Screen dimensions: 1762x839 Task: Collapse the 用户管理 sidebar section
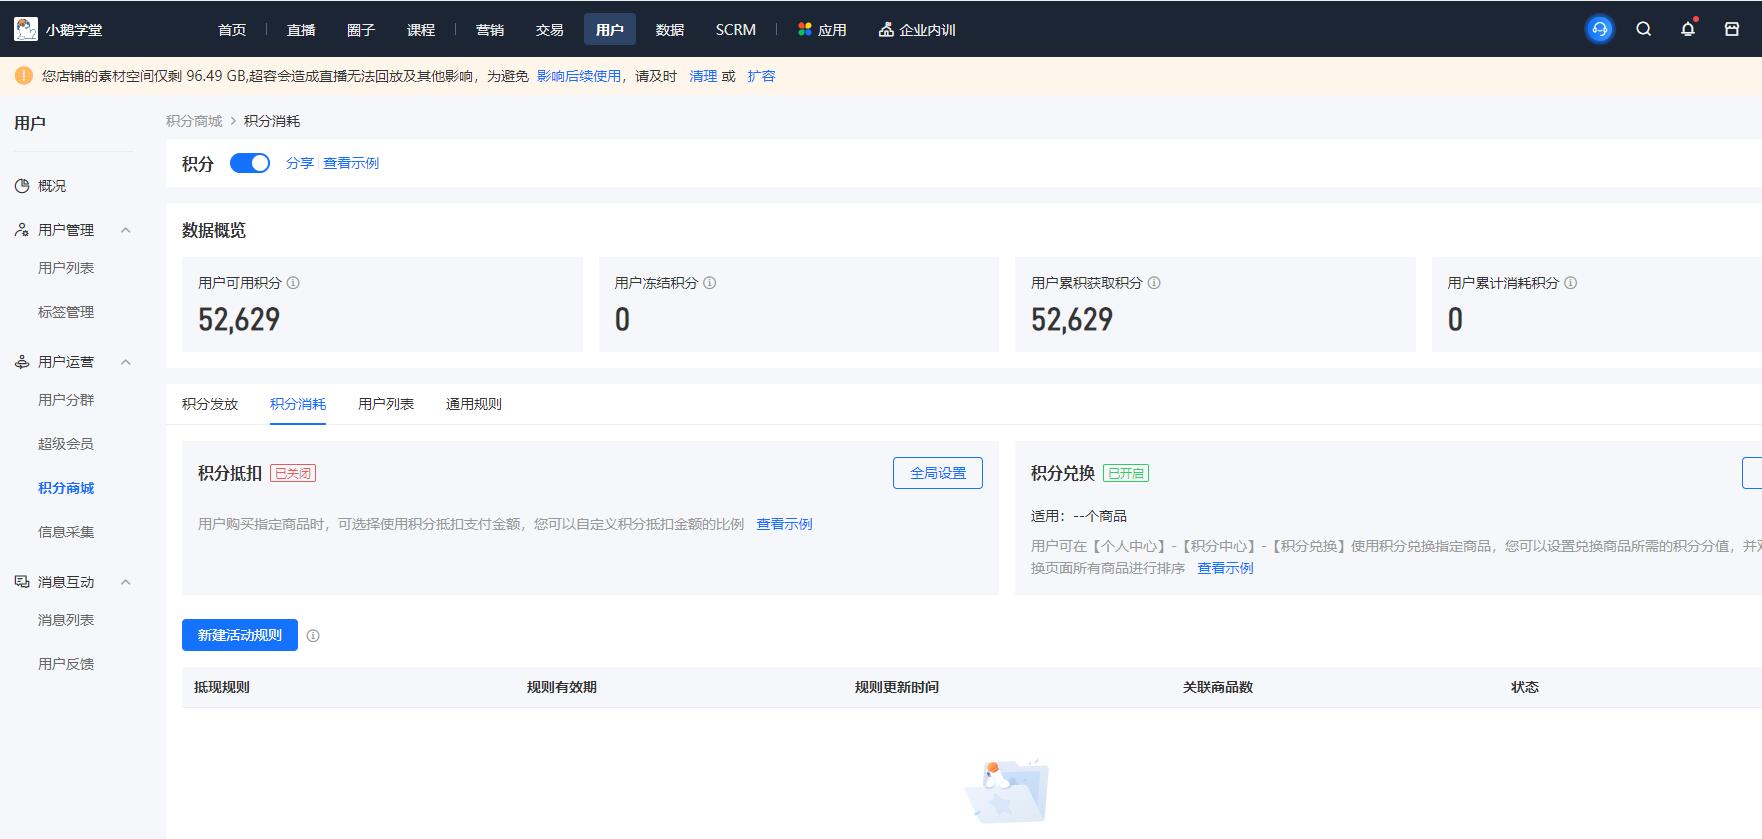pyautogui.click(x=126, y=230)
